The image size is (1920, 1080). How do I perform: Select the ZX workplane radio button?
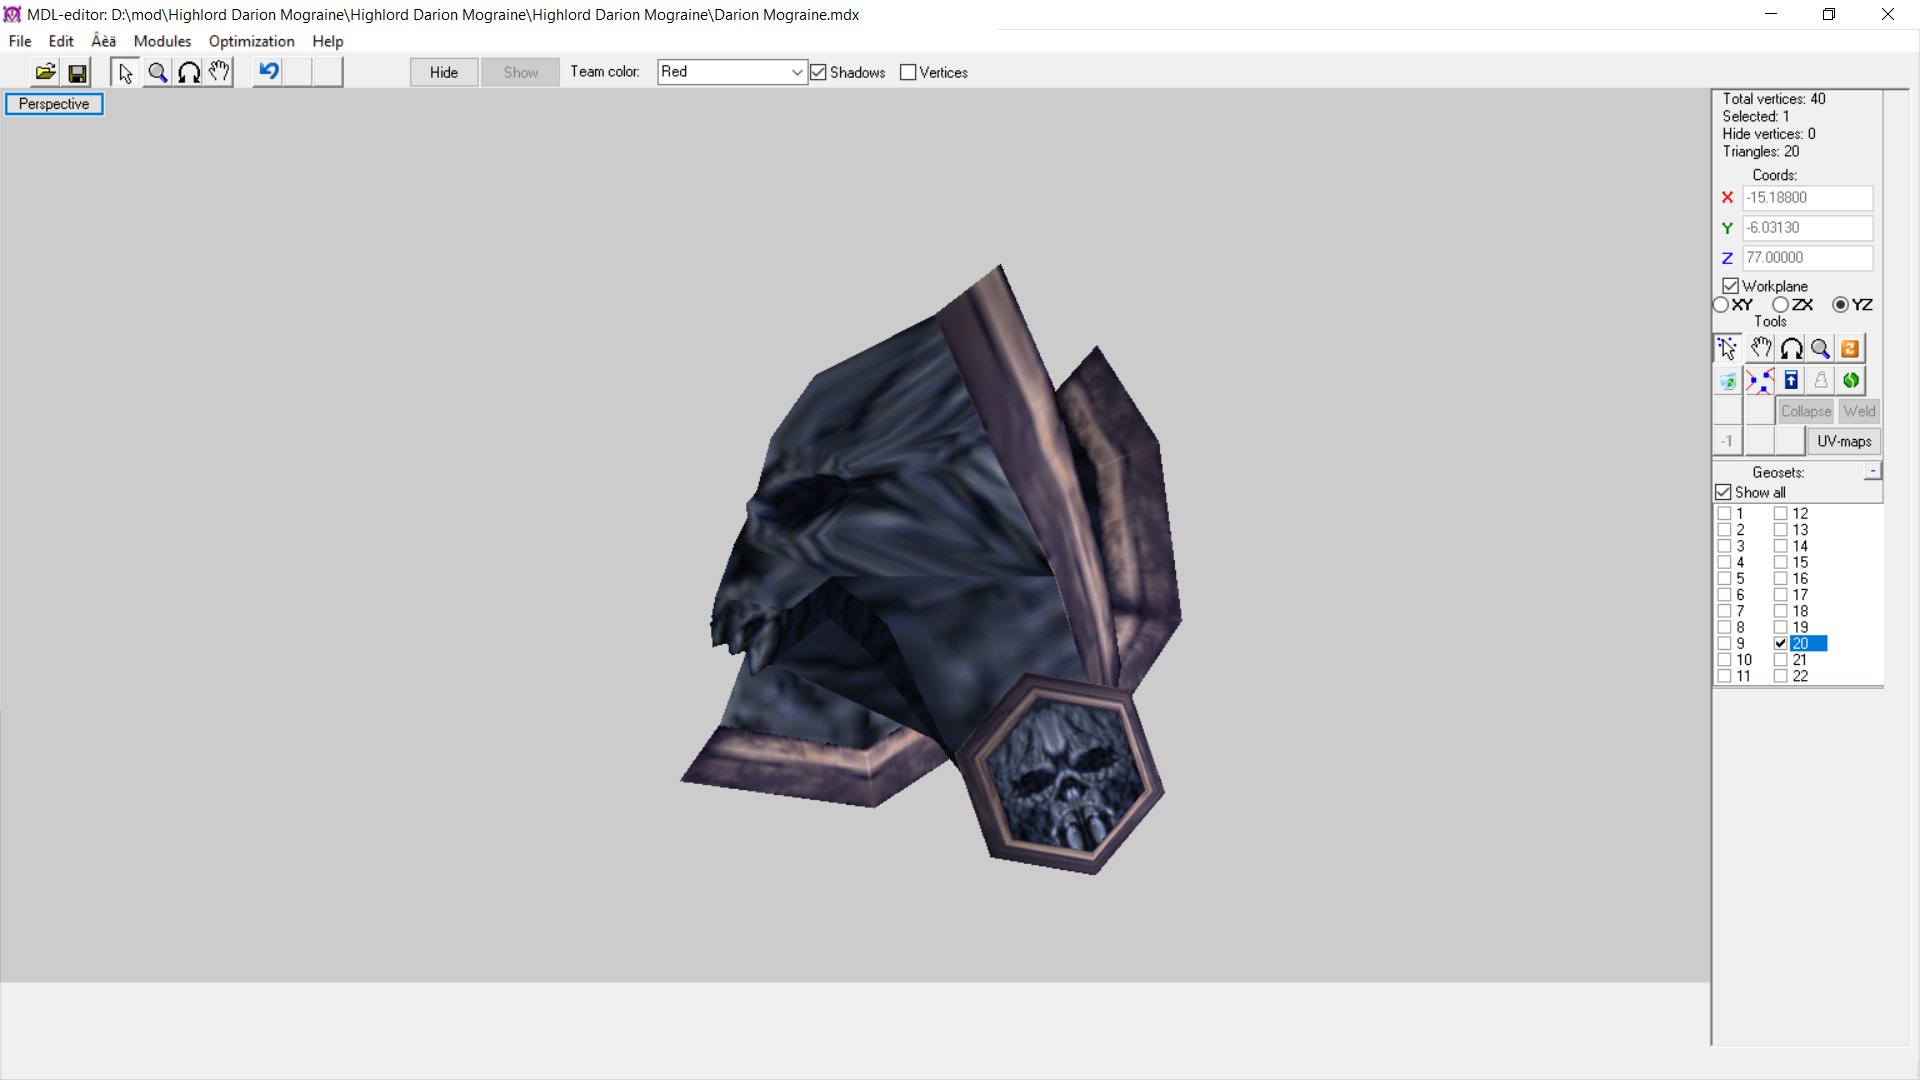coord(1780,305)
